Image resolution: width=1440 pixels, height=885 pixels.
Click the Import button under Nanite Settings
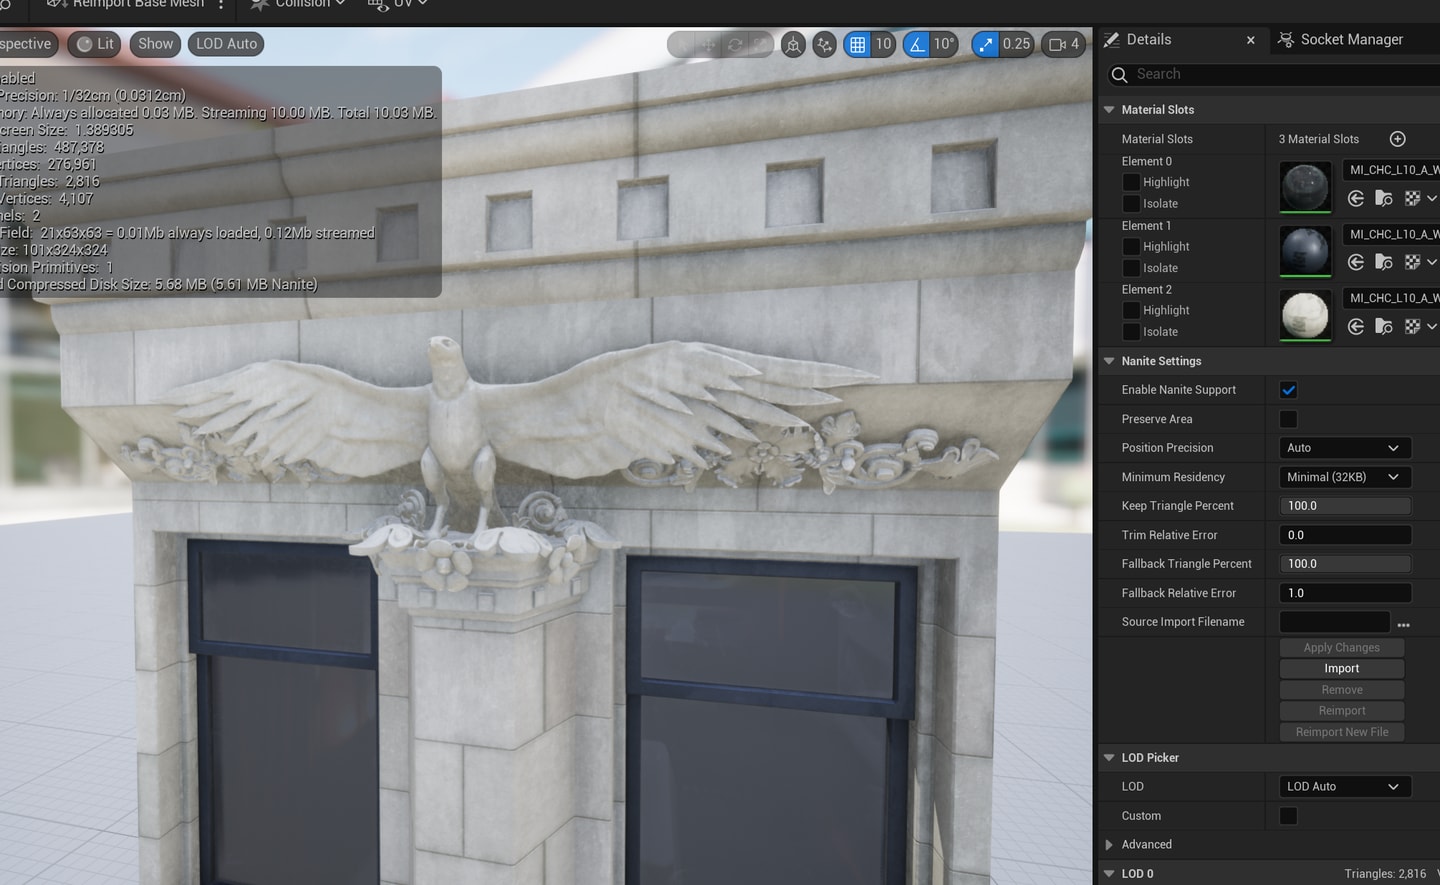[1342, 669]
